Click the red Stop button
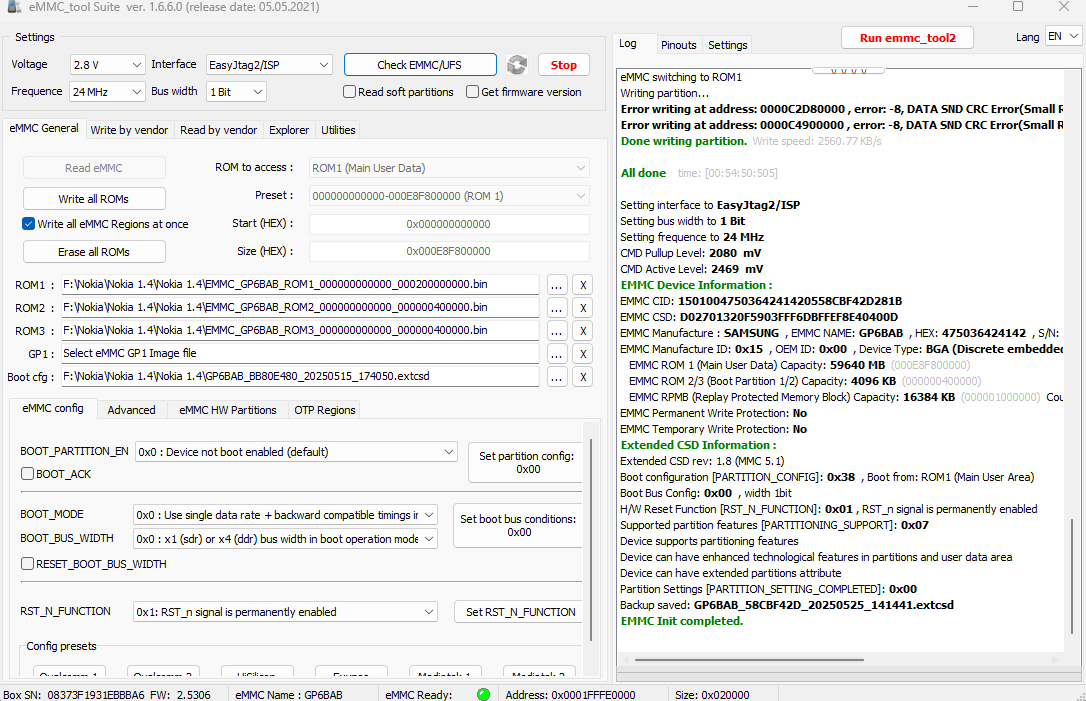 coord(564,64)
